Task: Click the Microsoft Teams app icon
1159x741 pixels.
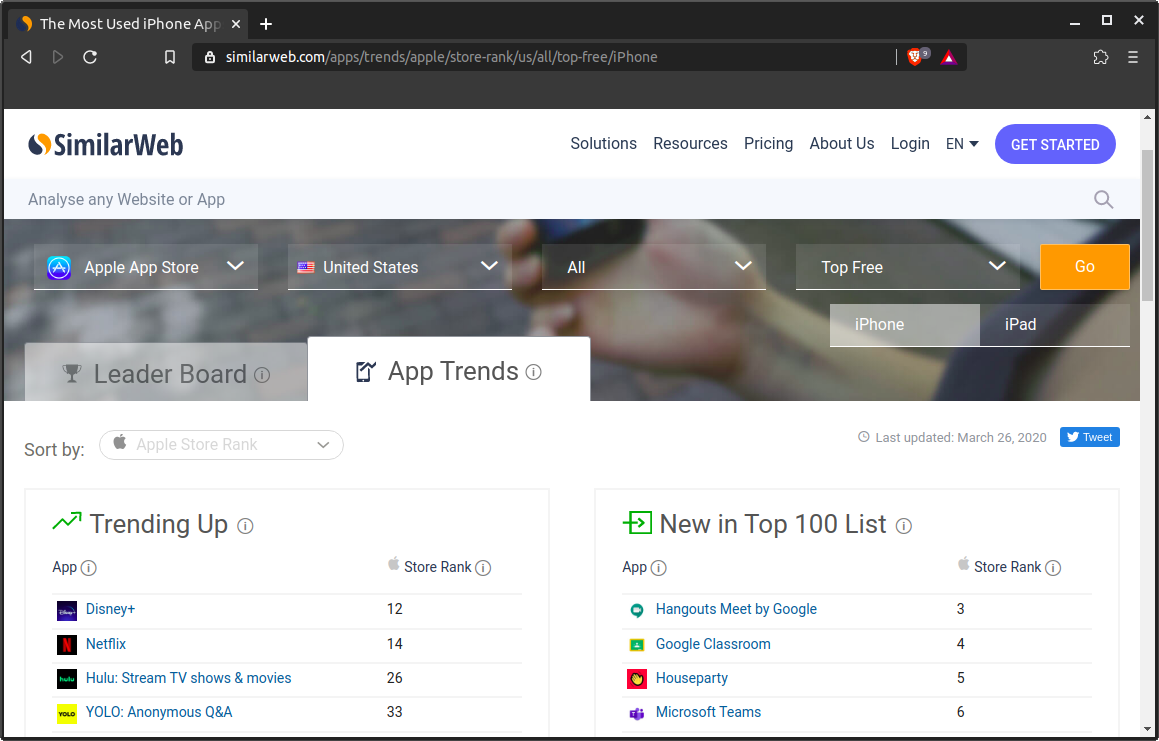Action: click(x=636, y=714)
